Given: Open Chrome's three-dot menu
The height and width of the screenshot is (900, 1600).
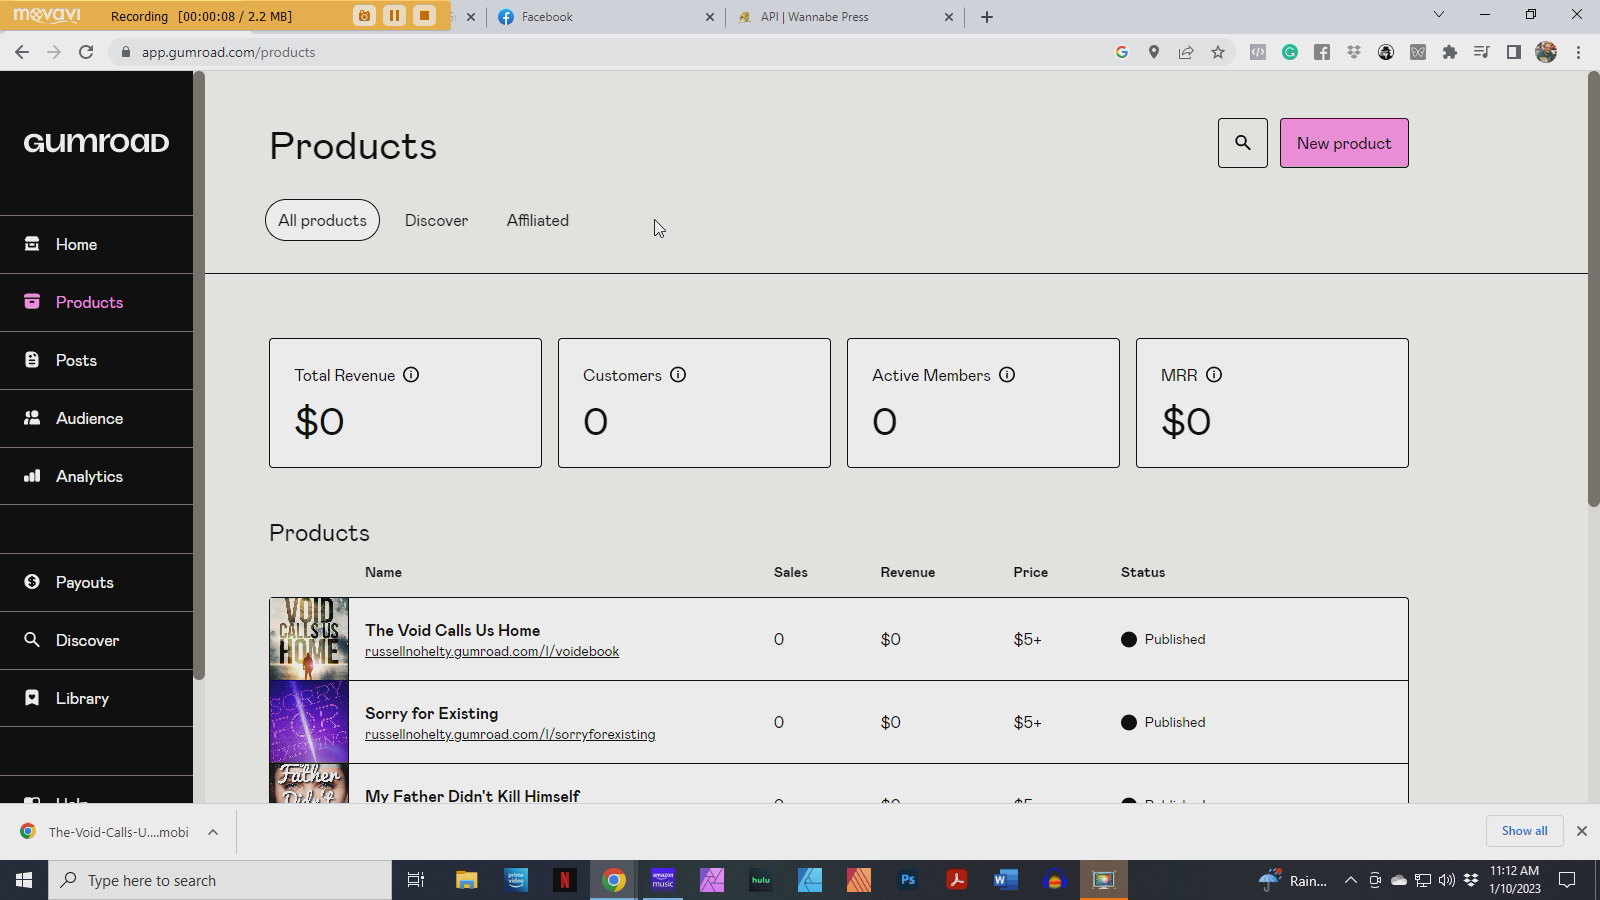Looking at the screenshot, I should point(1580,52).
